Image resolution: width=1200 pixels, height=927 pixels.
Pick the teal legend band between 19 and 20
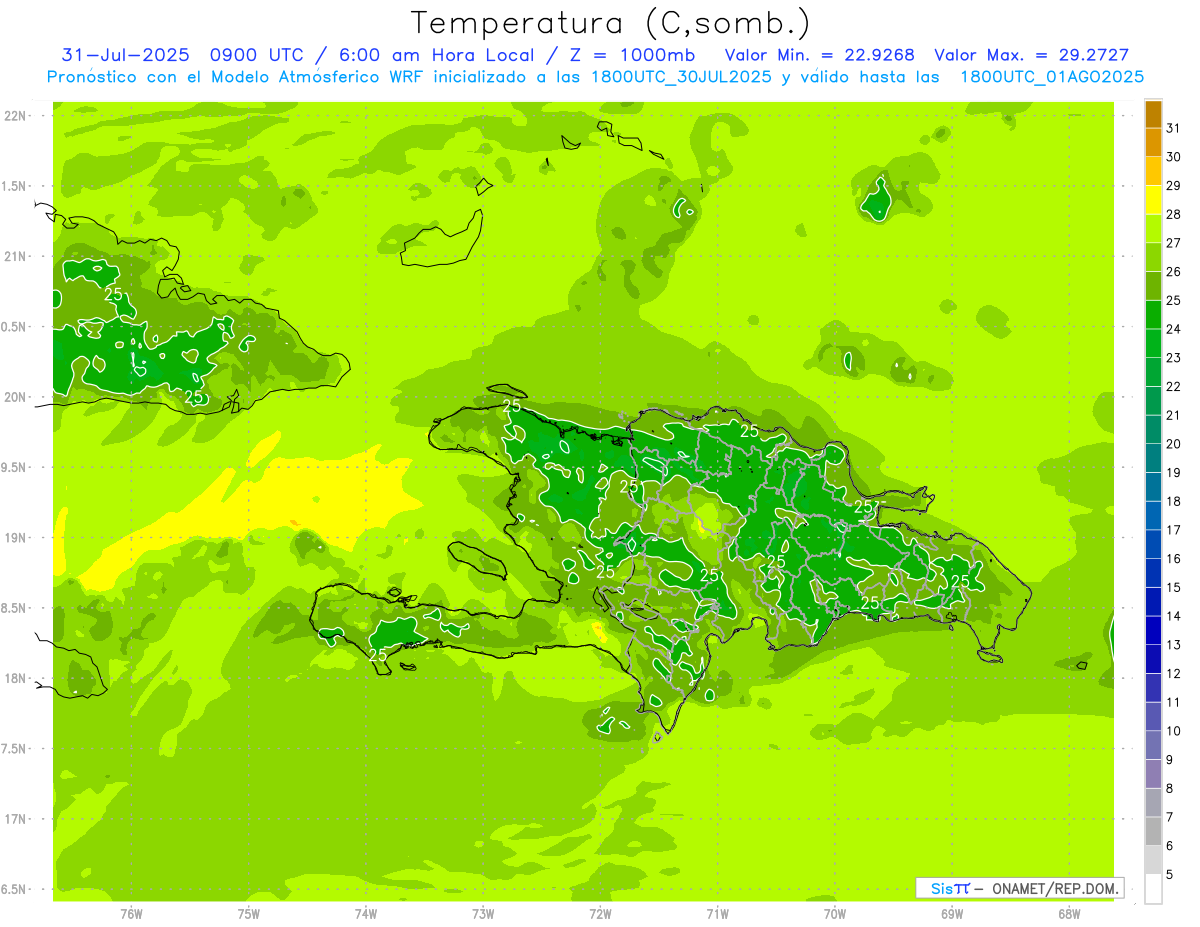[x=1153, y=459]
